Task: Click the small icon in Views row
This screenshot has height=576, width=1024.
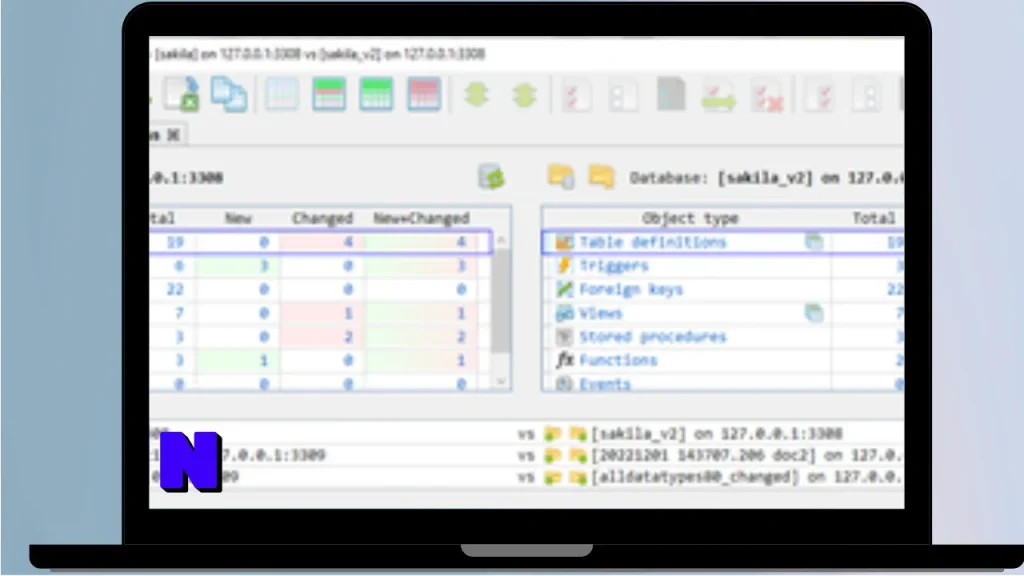Action: 814,313
